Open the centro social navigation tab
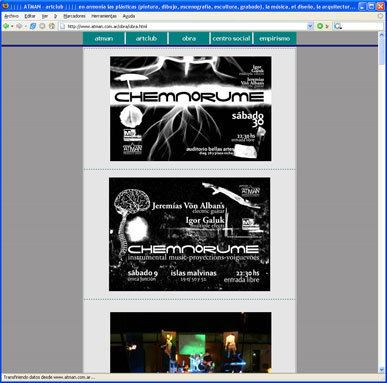The height and width of the screenshot is (383, 387). (x=231, y=38)
